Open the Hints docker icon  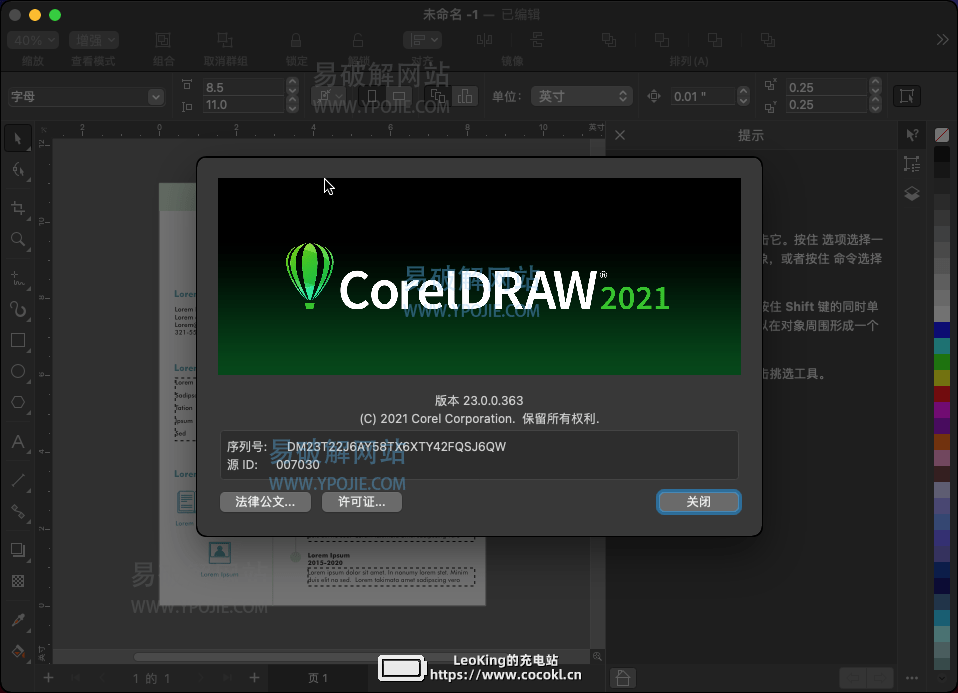coord(912,135)
